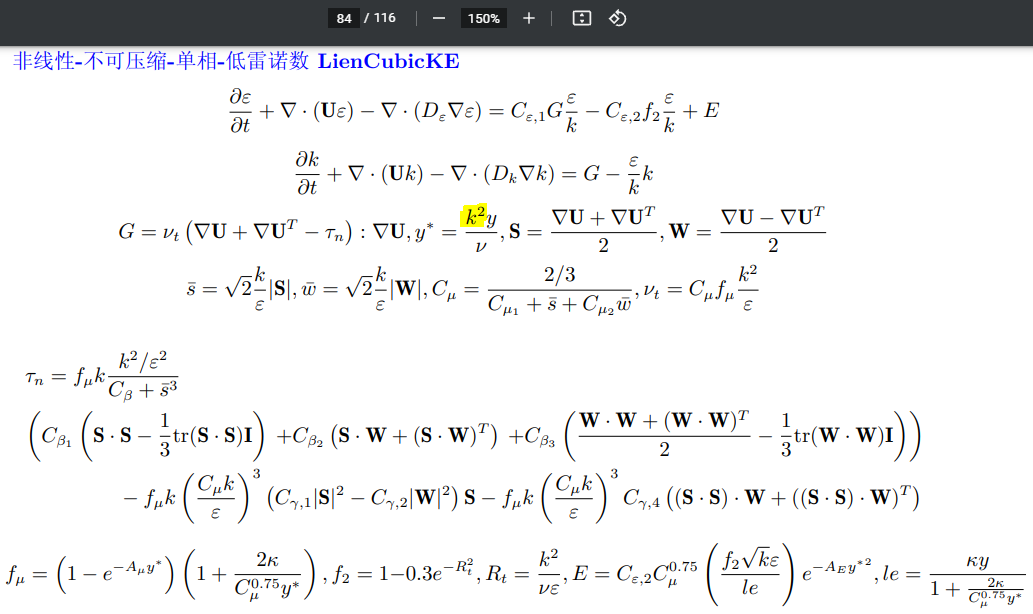1033x614 pixels.
Task: Click the Chinese heading '非线性-不可压缩-单相-低雷诺数'
Action: (161, 61)
